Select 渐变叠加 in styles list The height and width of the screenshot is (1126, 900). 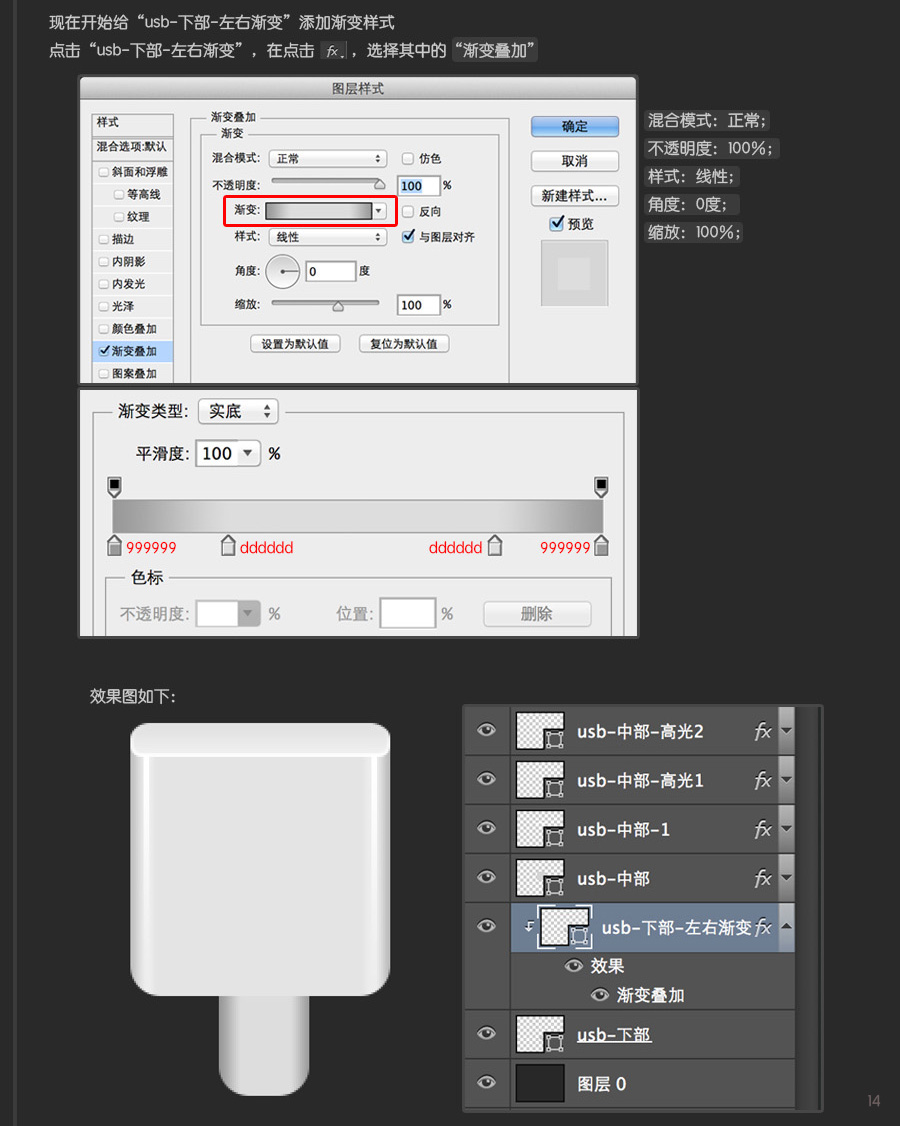132,351
